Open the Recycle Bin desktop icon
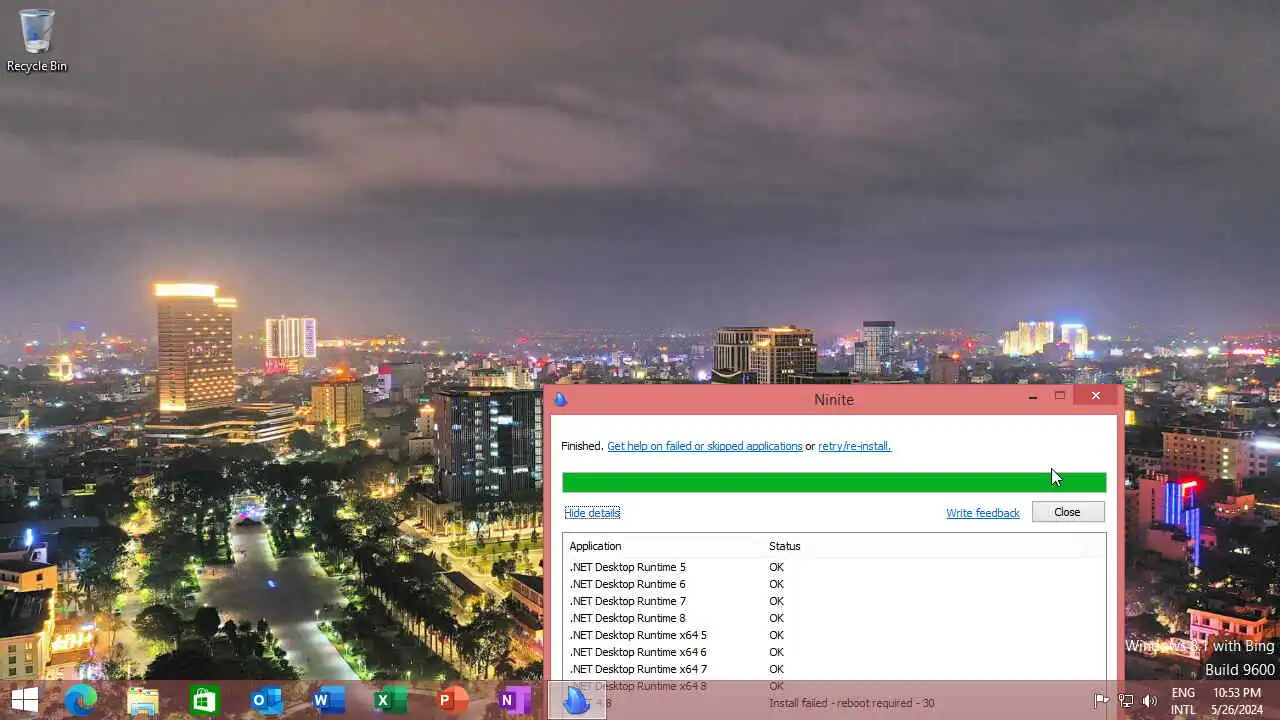The height and width of the screenshot is (720, 1280). pos(37,40)
